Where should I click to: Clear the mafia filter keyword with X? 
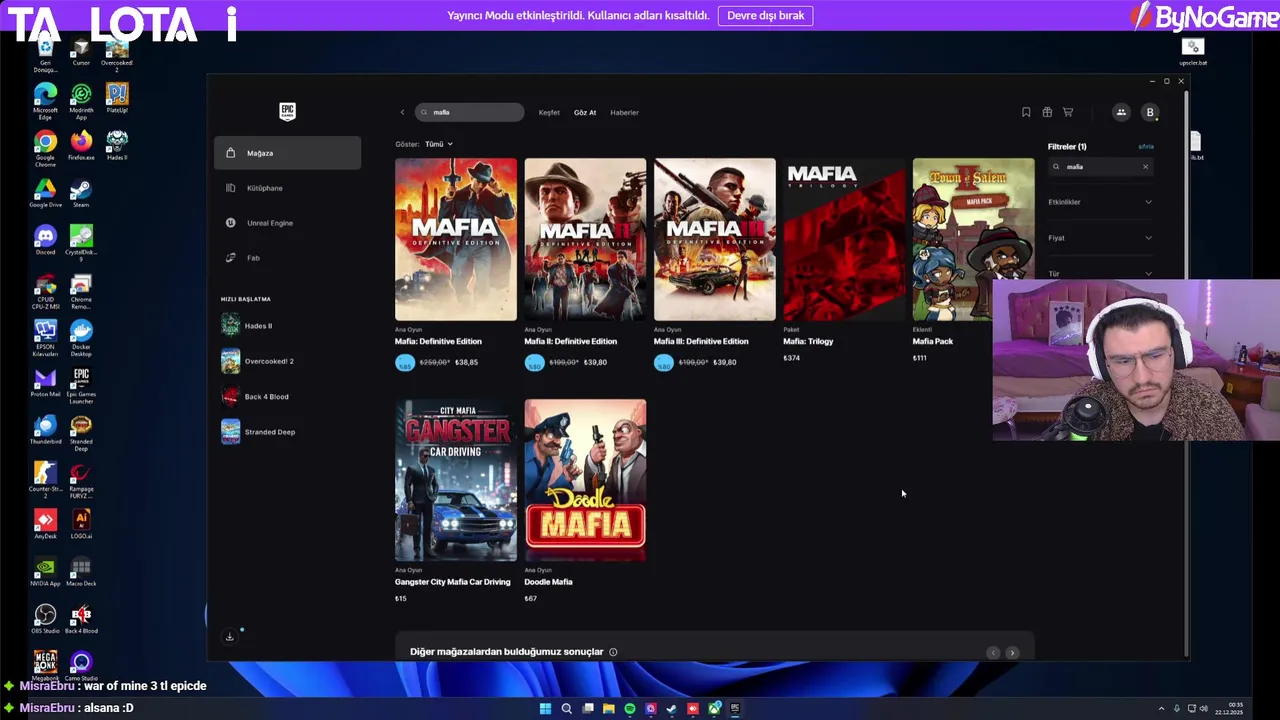pos(1146,167)
